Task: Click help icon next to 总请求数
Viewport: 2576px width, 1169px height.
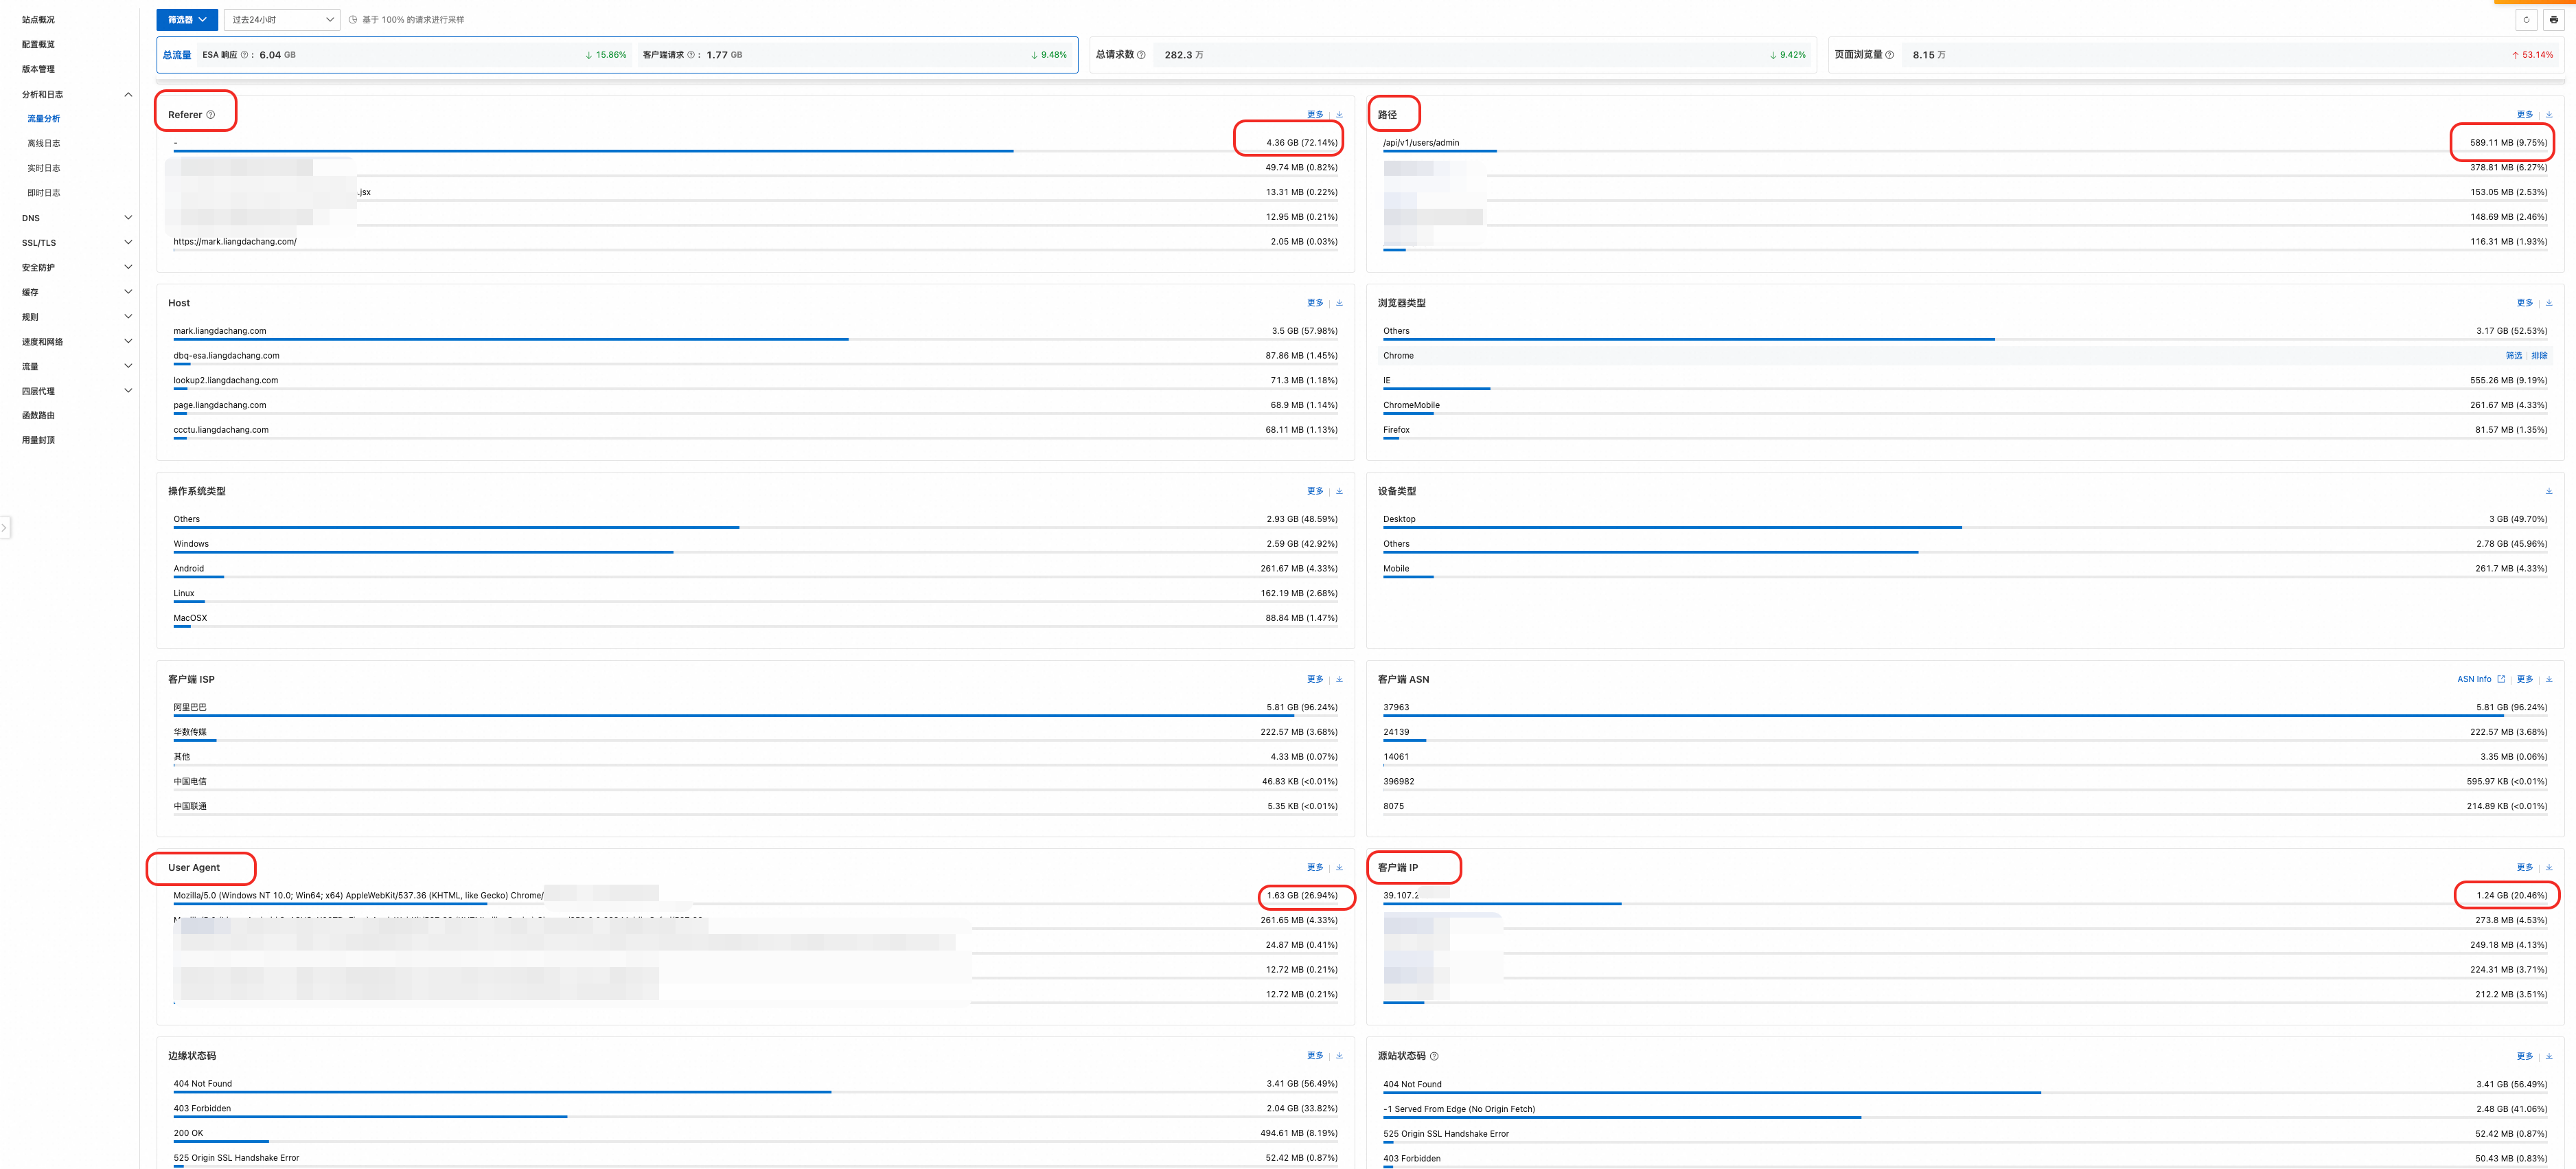Action: tap(1141, 55)
